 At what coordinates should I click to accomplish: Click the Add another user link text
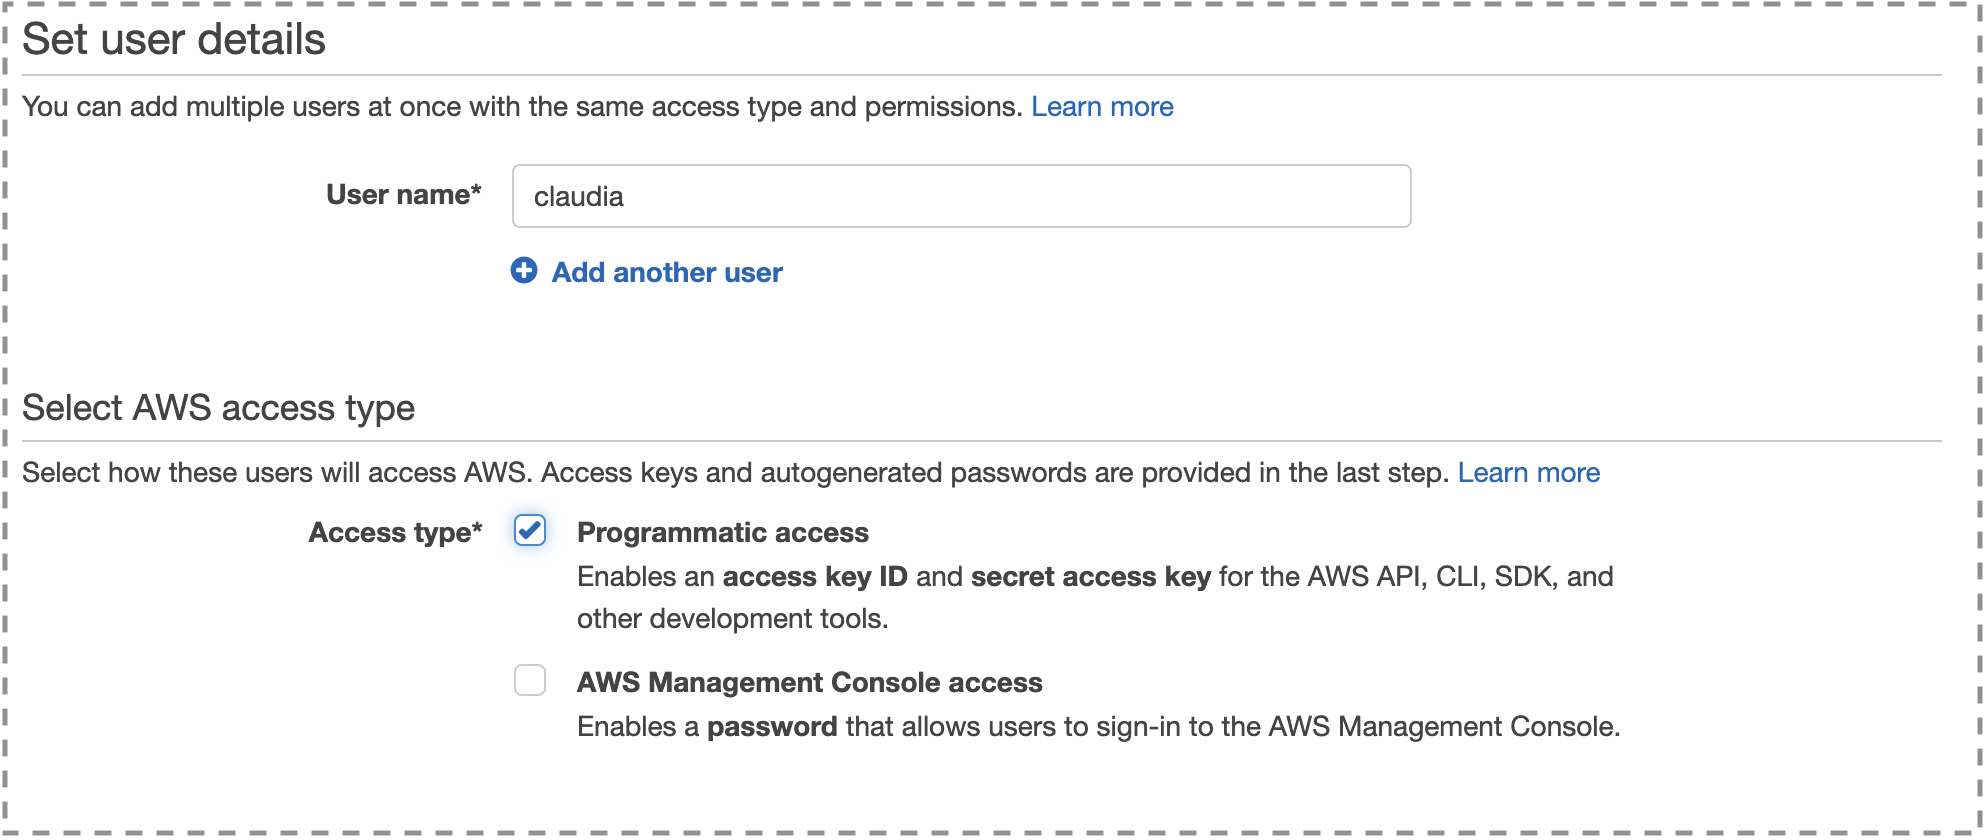(667, 272)
